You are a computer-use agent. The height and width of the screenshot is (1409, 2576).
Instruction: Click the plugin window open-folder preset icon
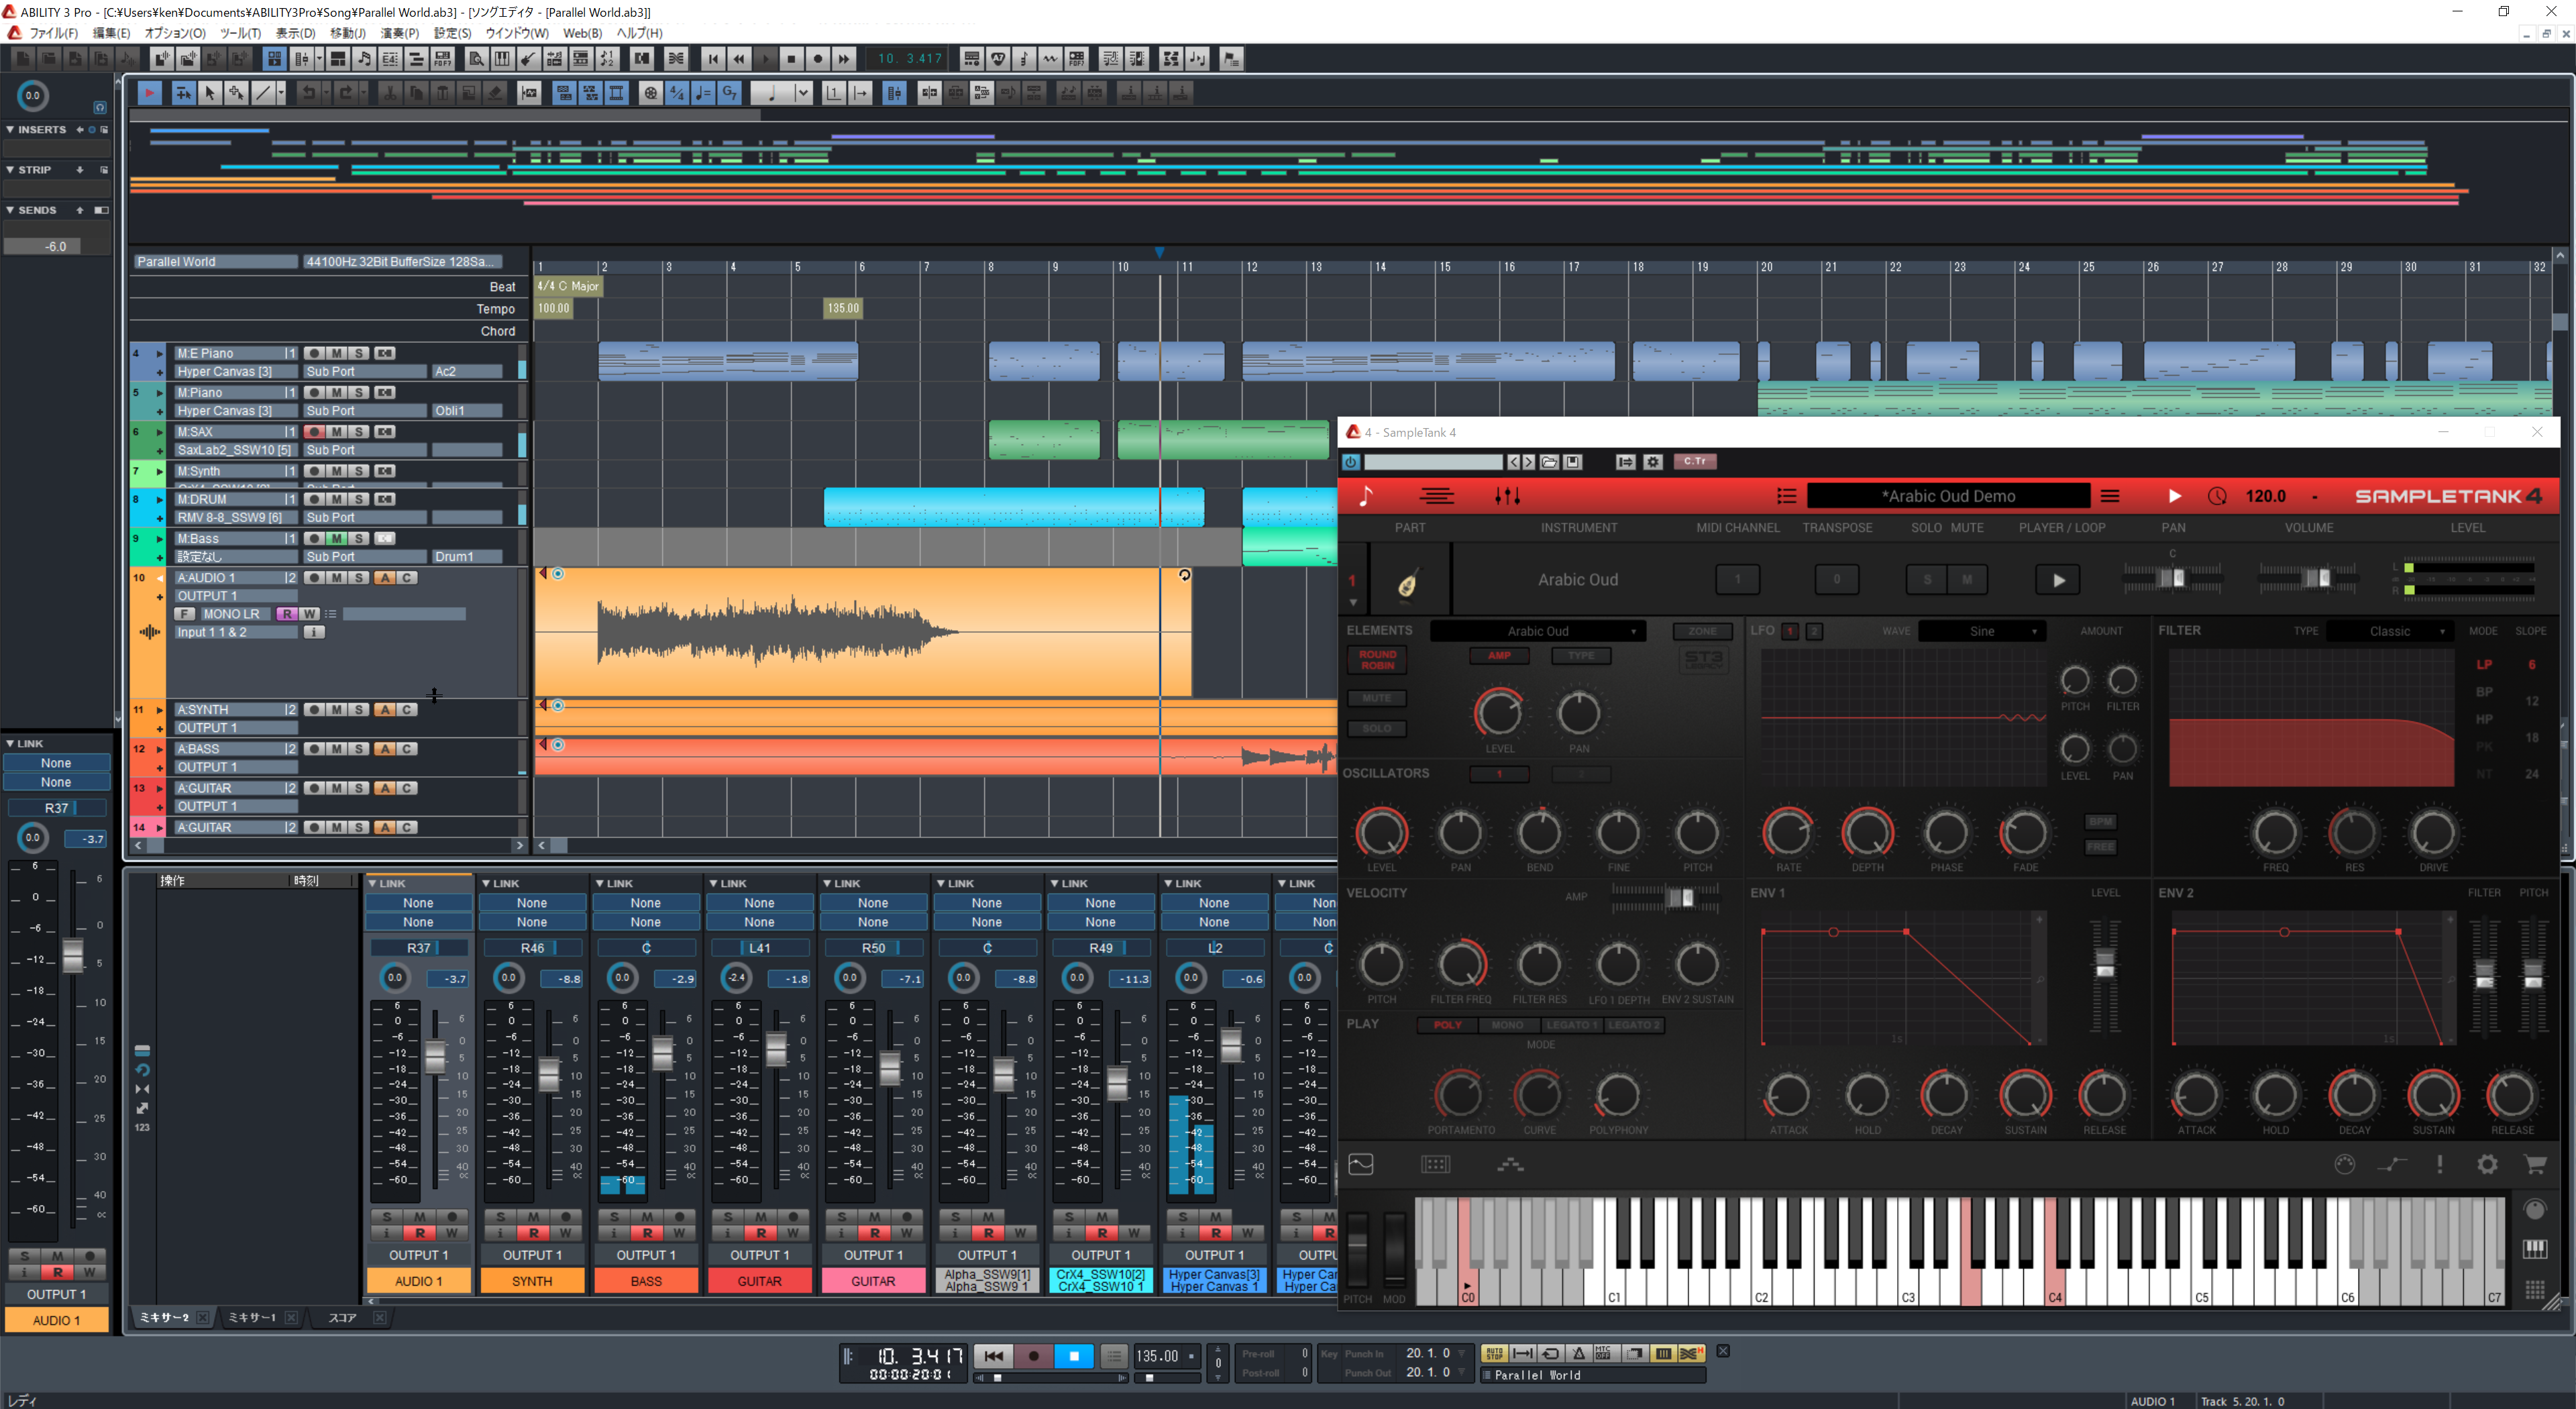1549,462
